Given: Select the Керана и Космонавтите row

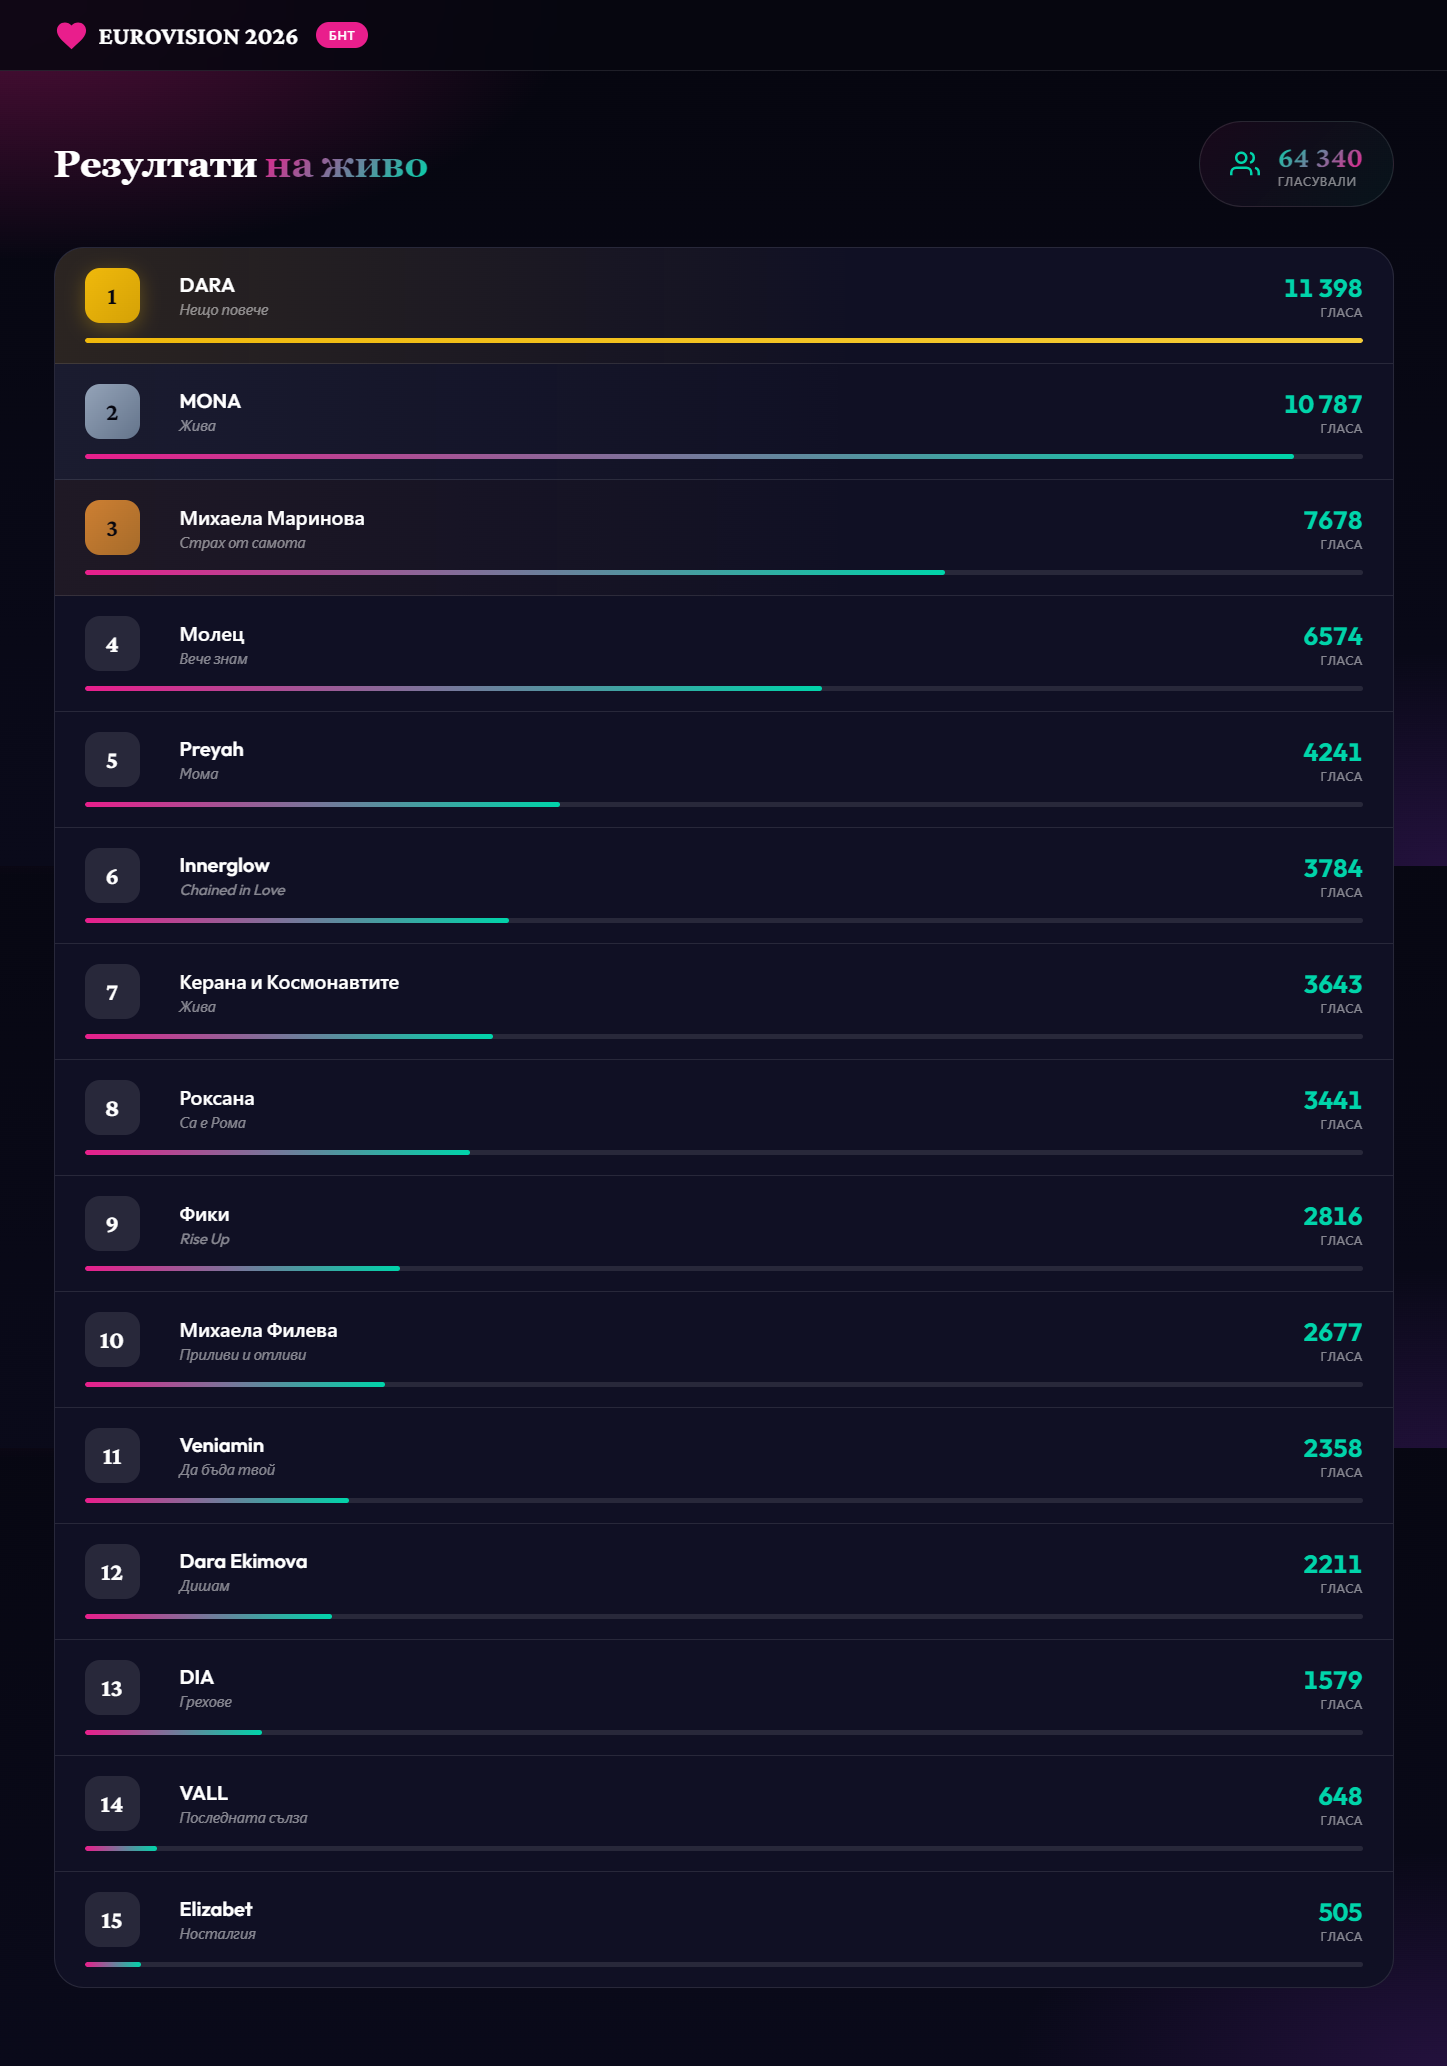Looking at the screenshot, I should click(289, 982).
